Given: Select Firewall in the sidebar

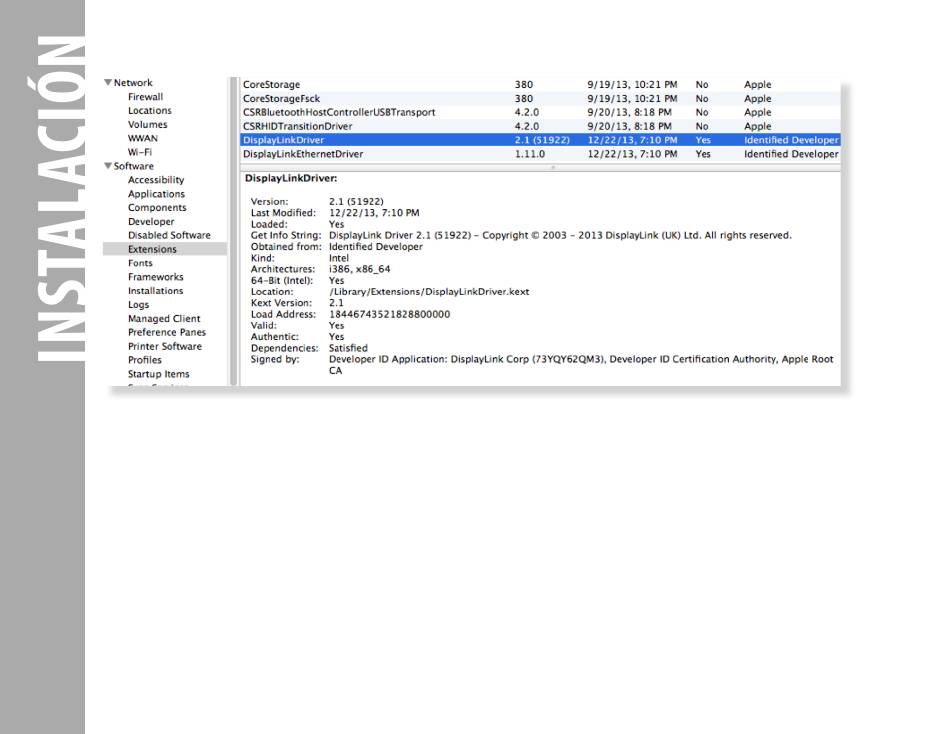Looking at the screenshot, I should point(145,97).
